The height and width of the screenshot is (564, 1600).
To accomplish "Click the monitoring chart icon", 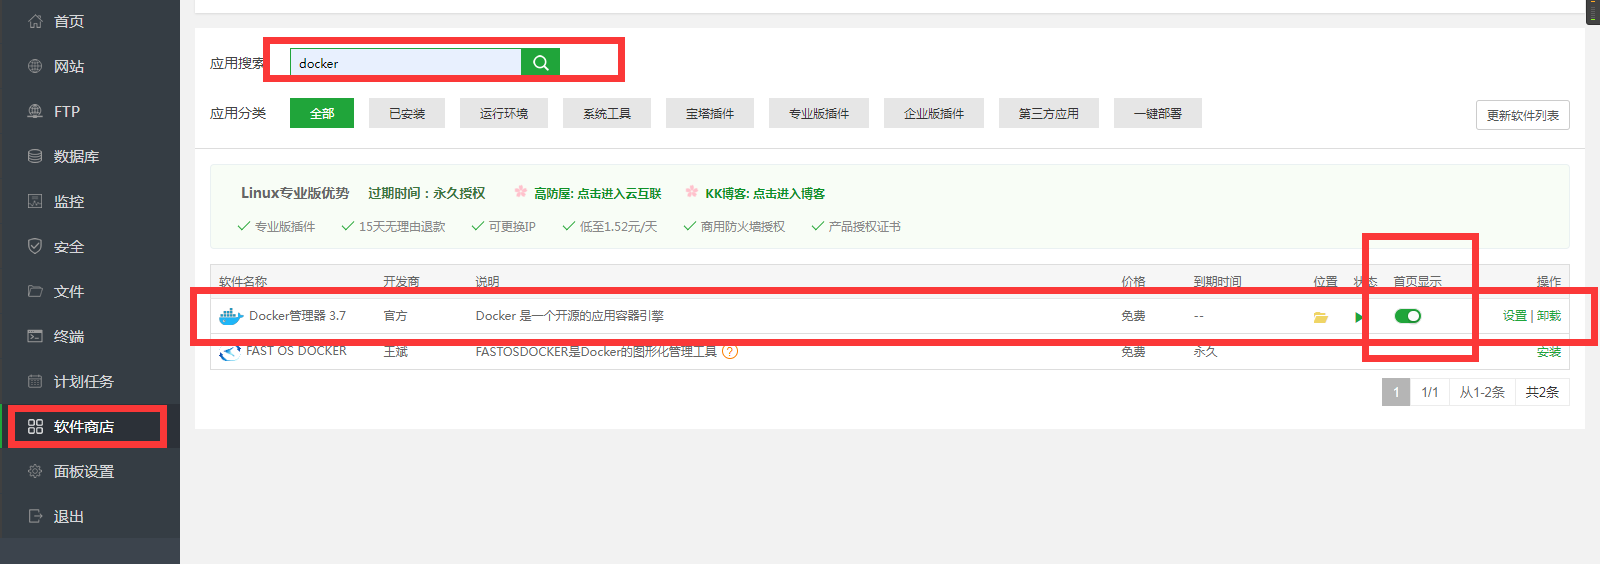I will pos(35,201).
